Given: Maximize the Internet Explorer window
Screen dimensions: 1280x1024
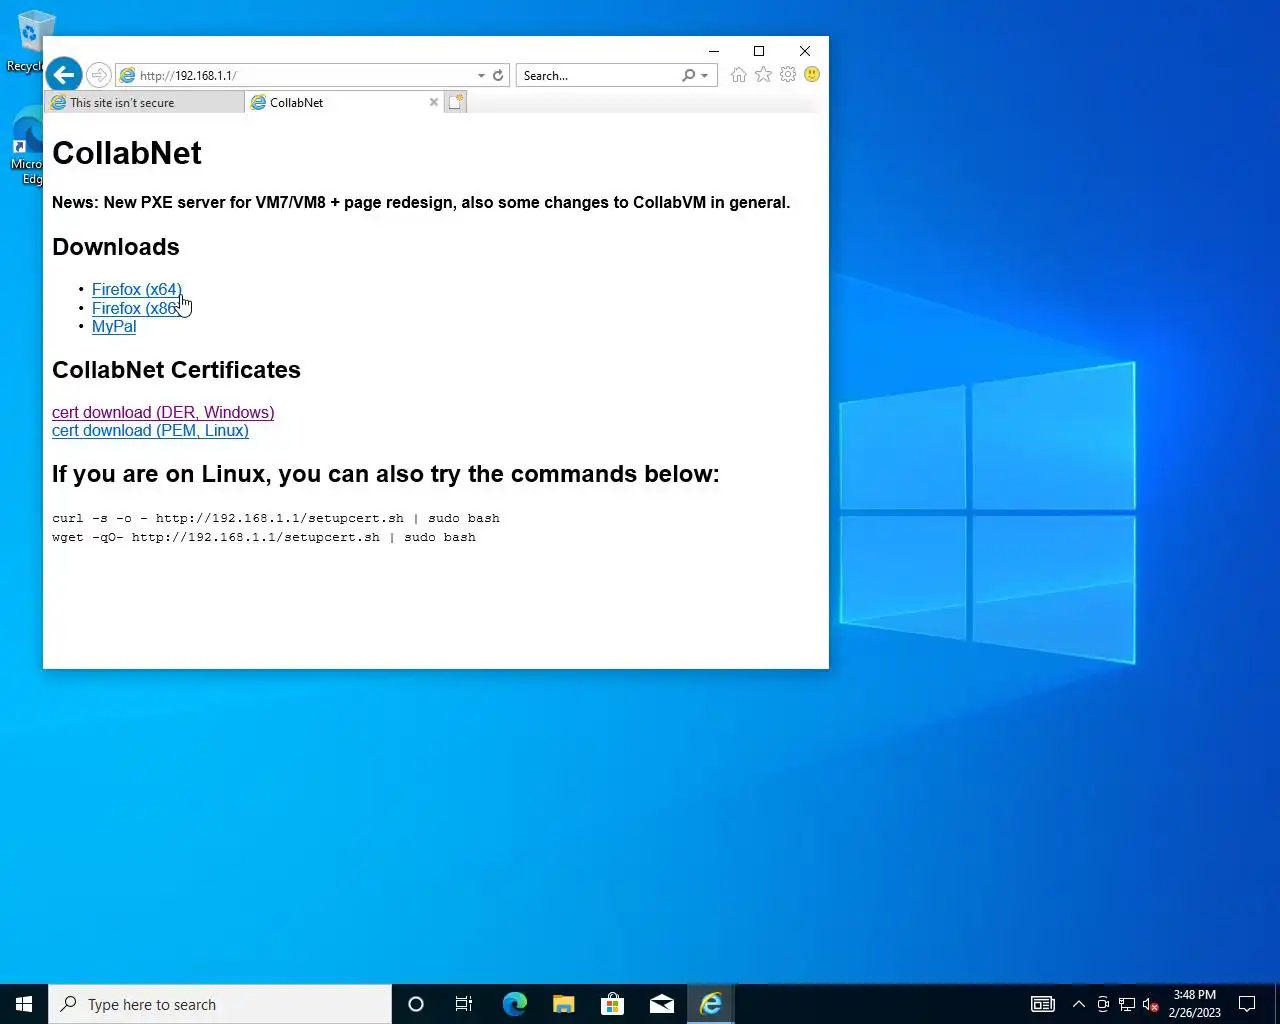Looking at the screenshot, I should point(759,51).
